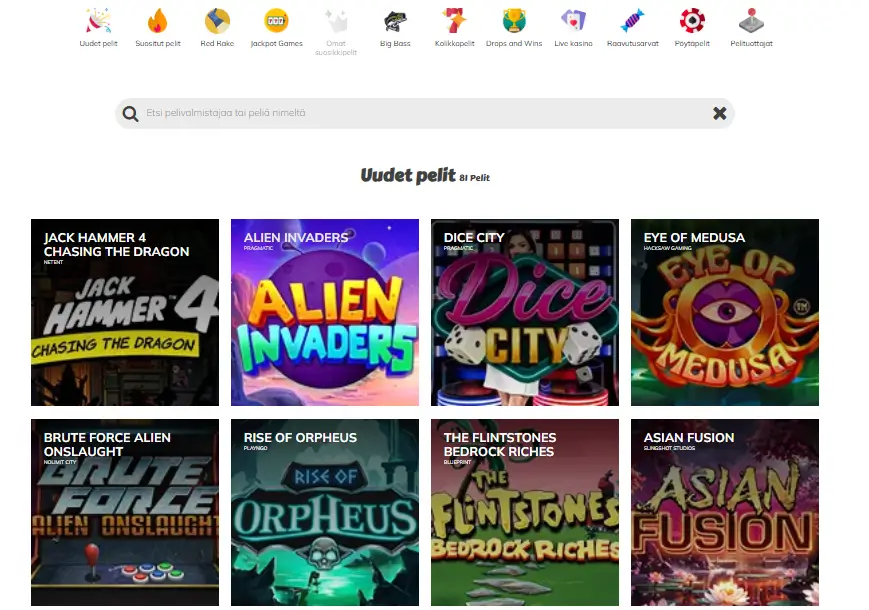Choose the Jackpot Games icon
Image resolution: width=869 pixels, height=610 pixels.
(x=277, y=21)
